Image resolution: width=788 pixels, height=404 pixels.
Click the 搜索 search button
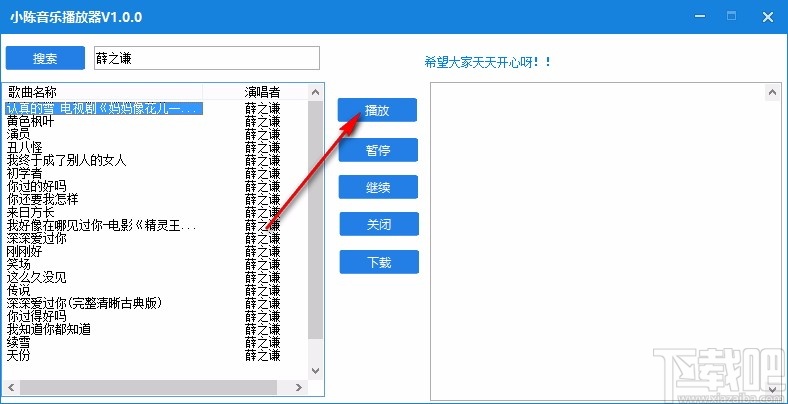tap(45, 58)
